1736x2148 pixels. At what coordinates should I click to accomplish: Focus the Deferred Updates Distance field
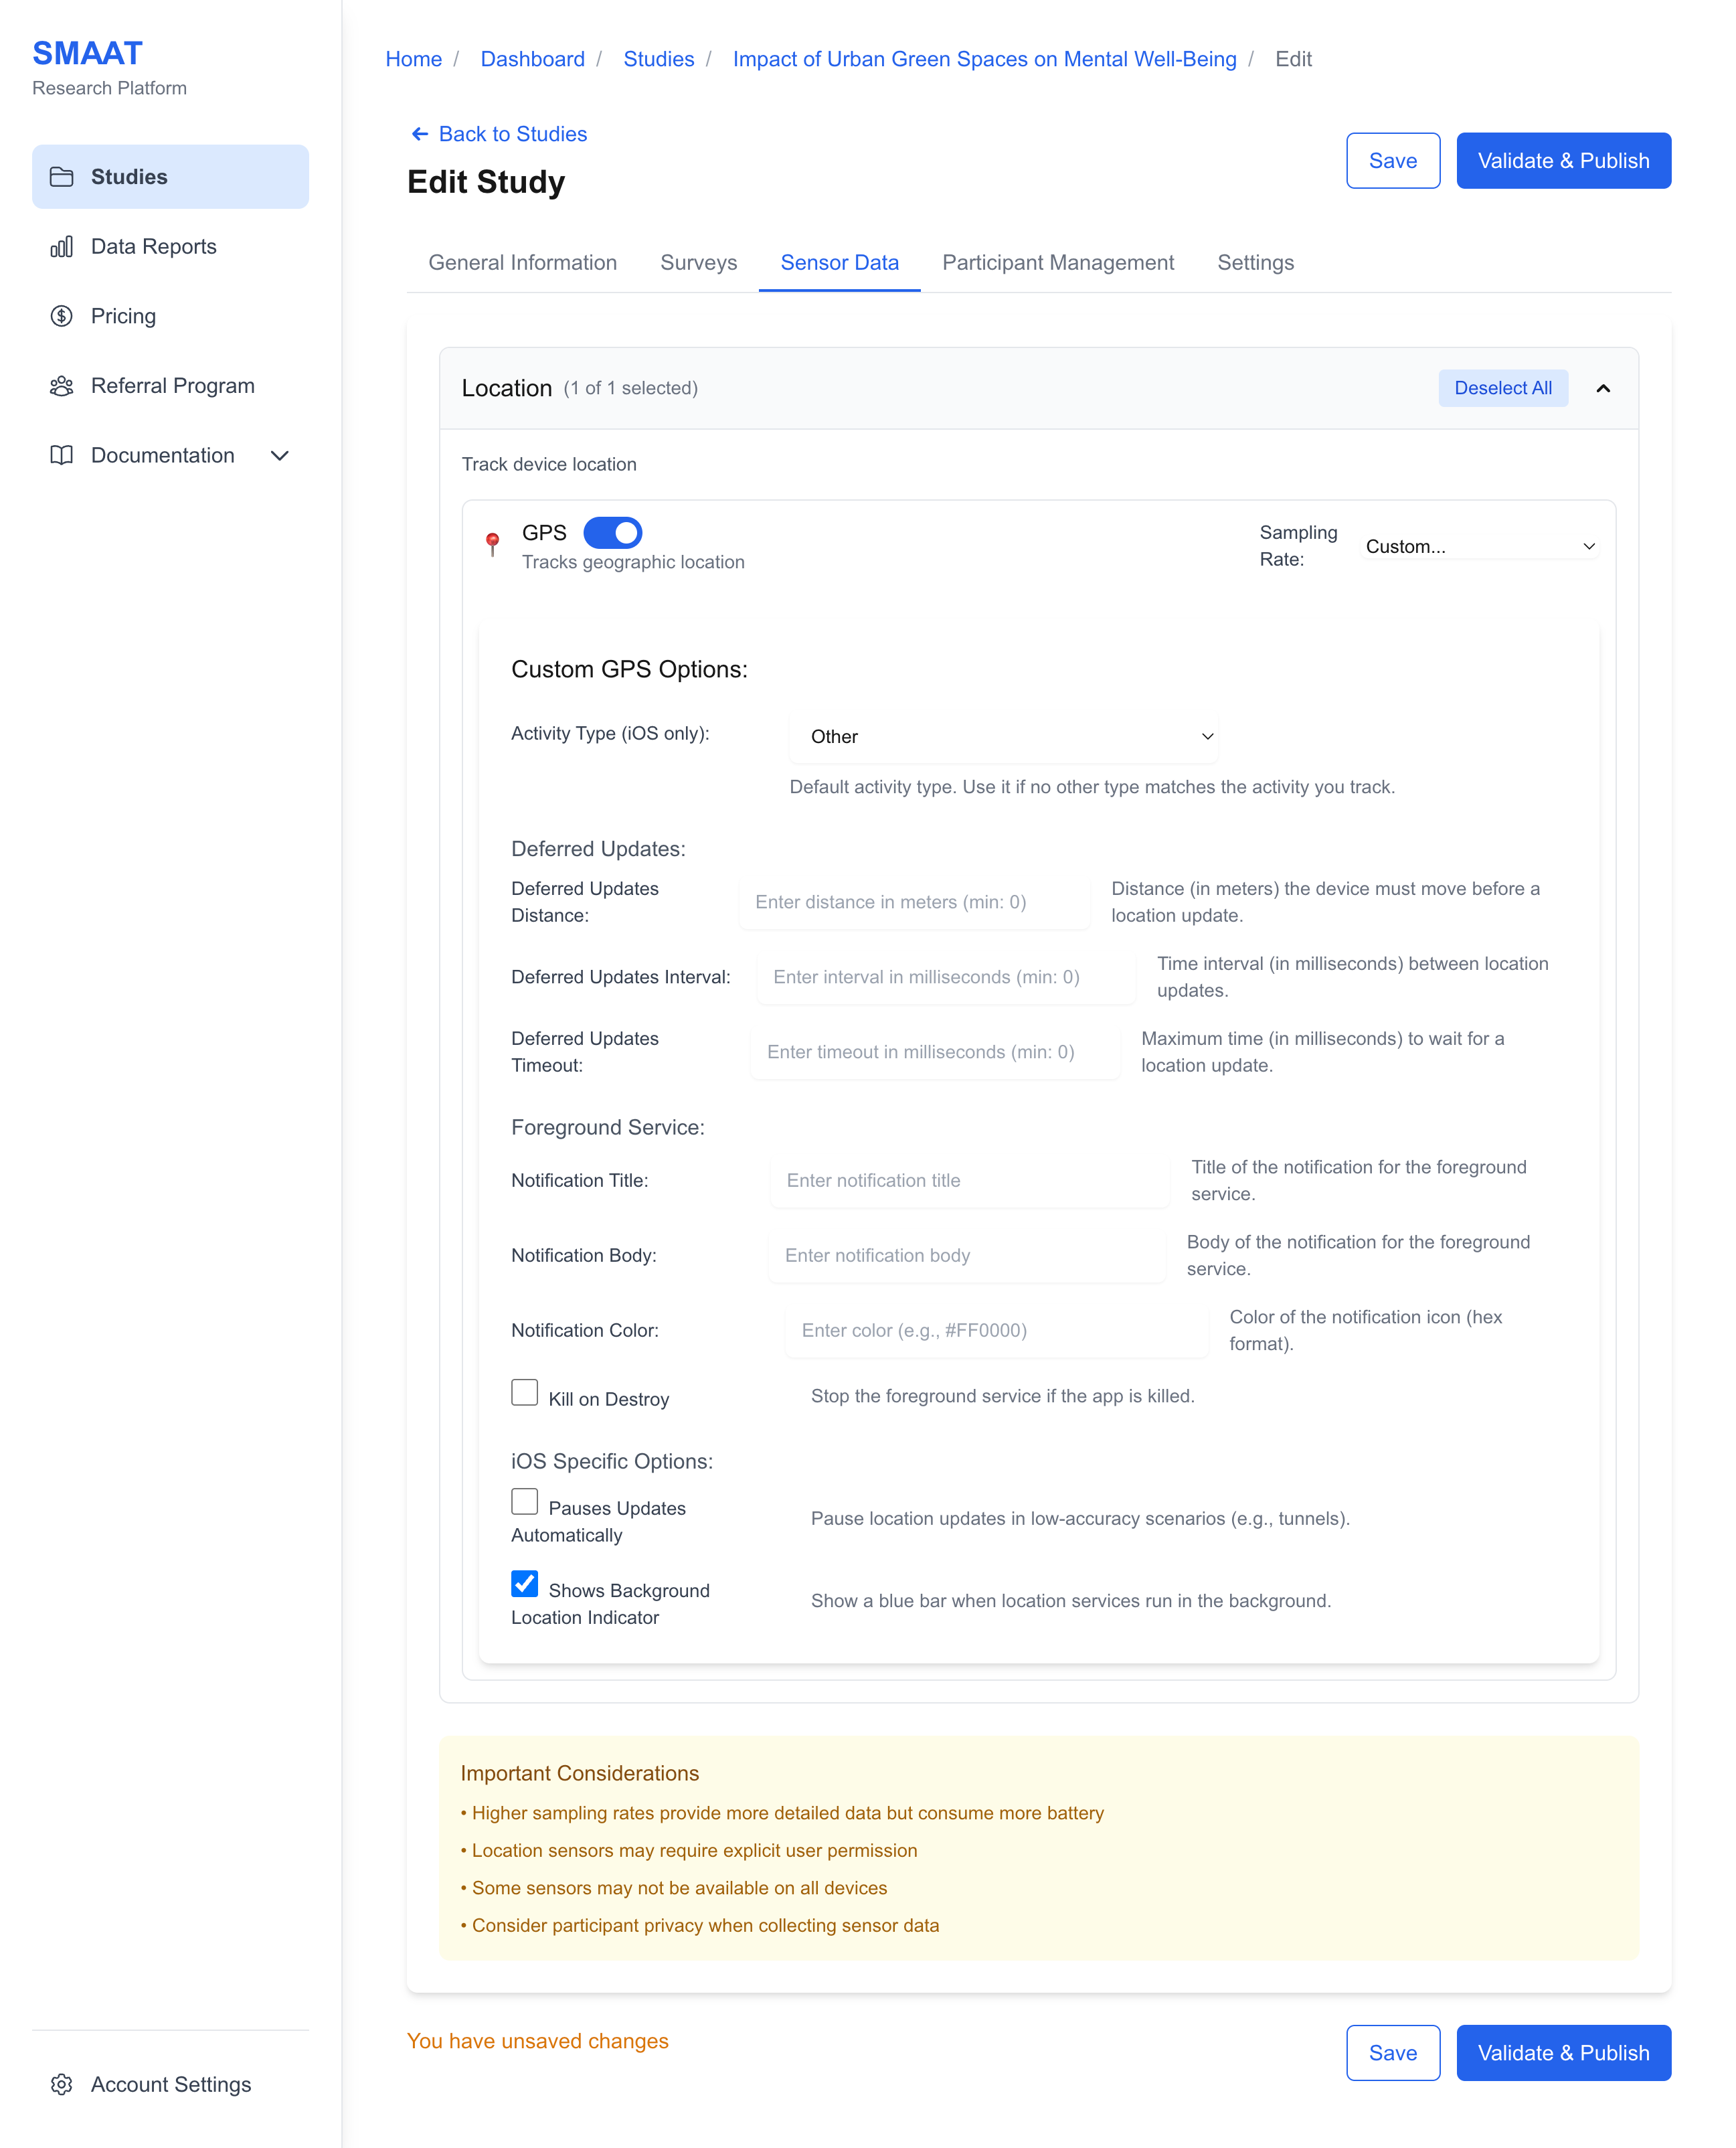click(914, 902)
